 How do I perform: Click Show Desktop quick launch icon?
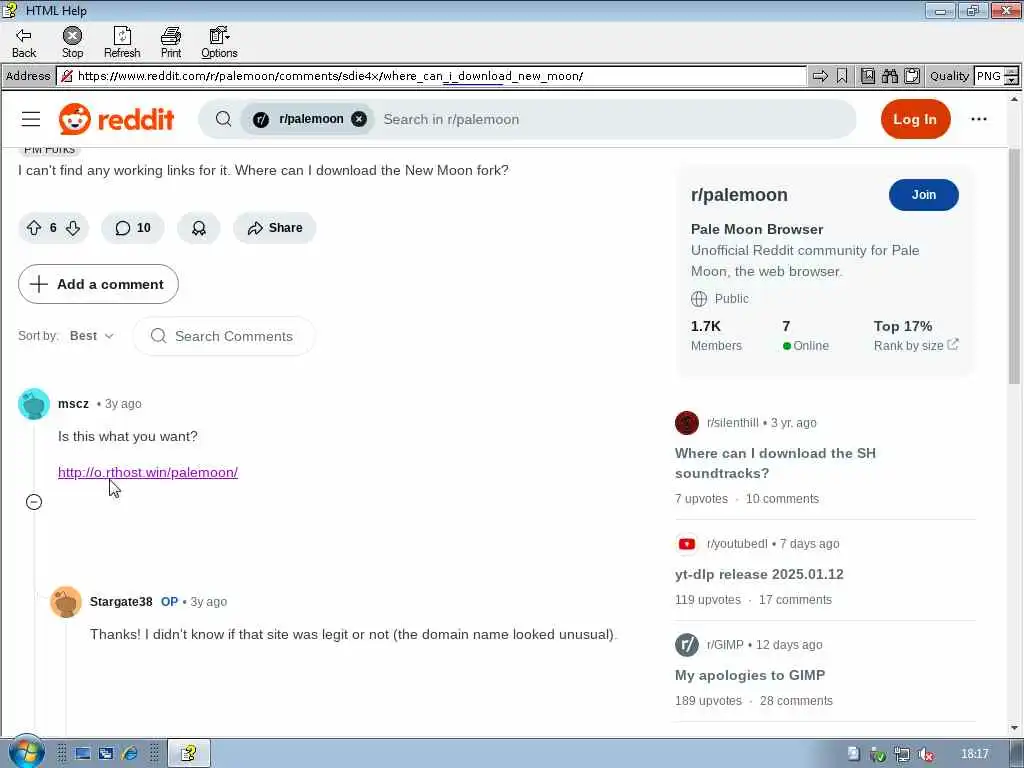pyautogui.click(x=82, y=754)
